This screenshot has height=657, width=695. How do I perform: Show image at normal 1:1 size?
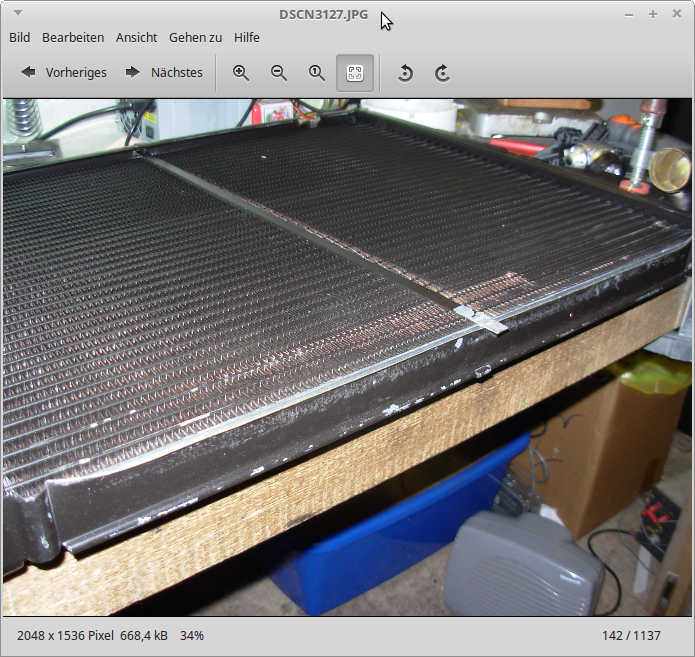tap(317, 73)
